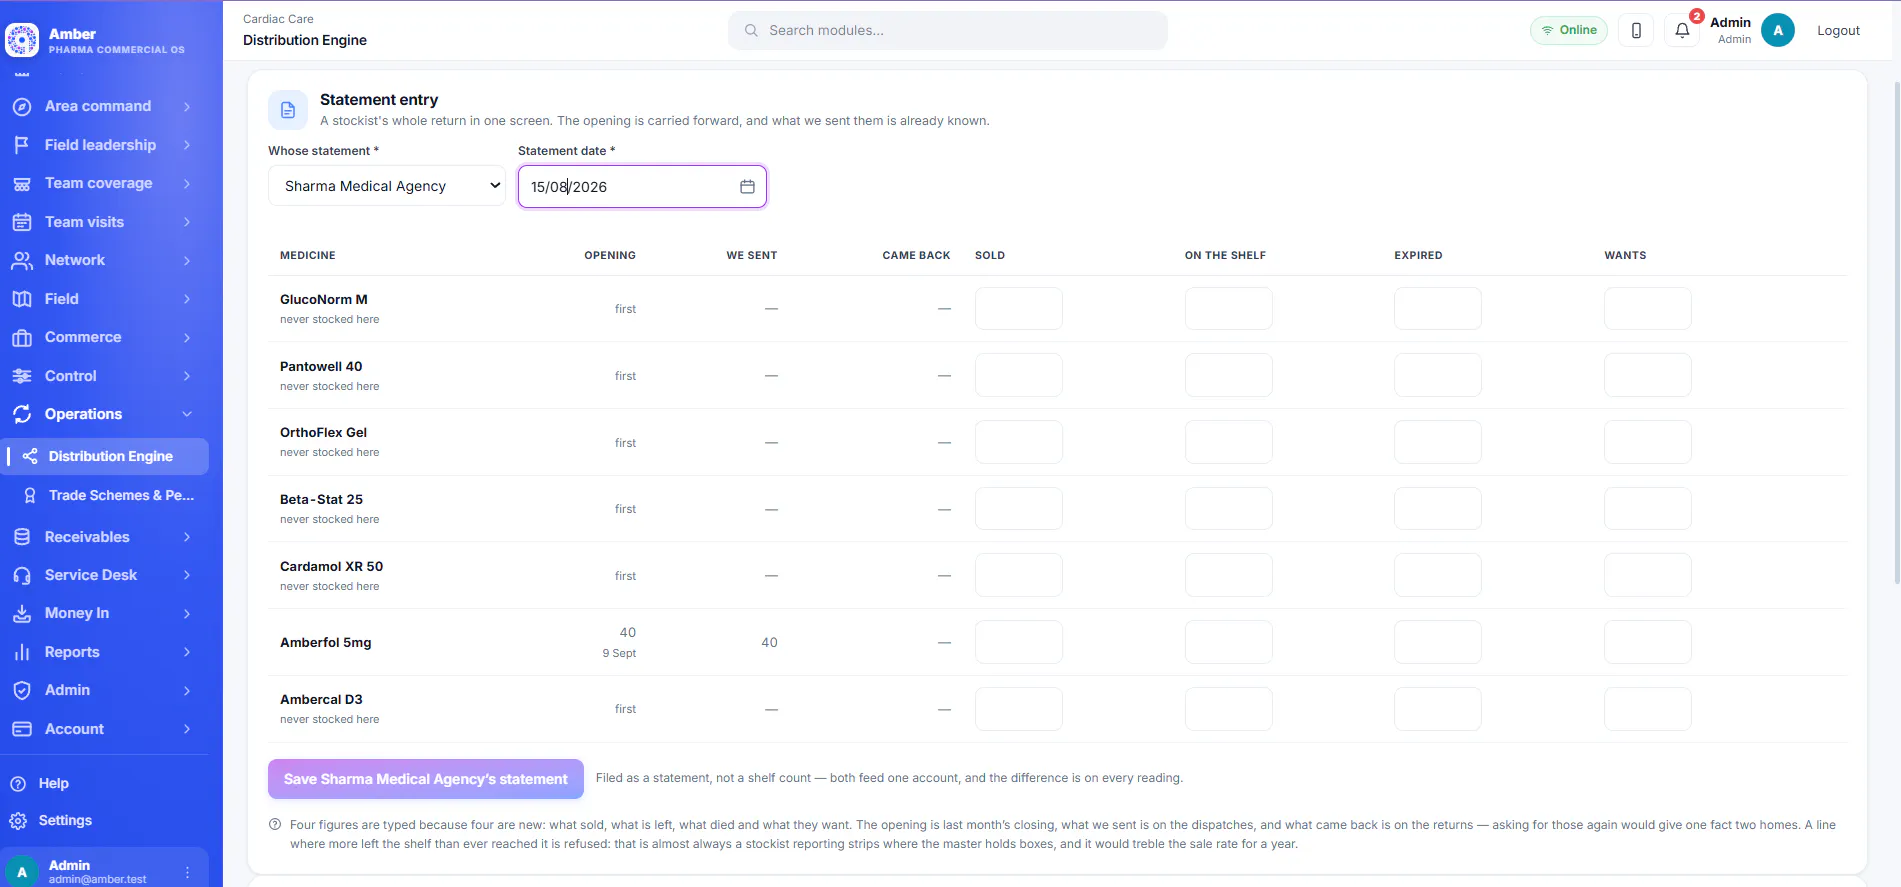1901x887 pixels.
Task: Click the mobile device icon in header
Action: point(1636,30)
